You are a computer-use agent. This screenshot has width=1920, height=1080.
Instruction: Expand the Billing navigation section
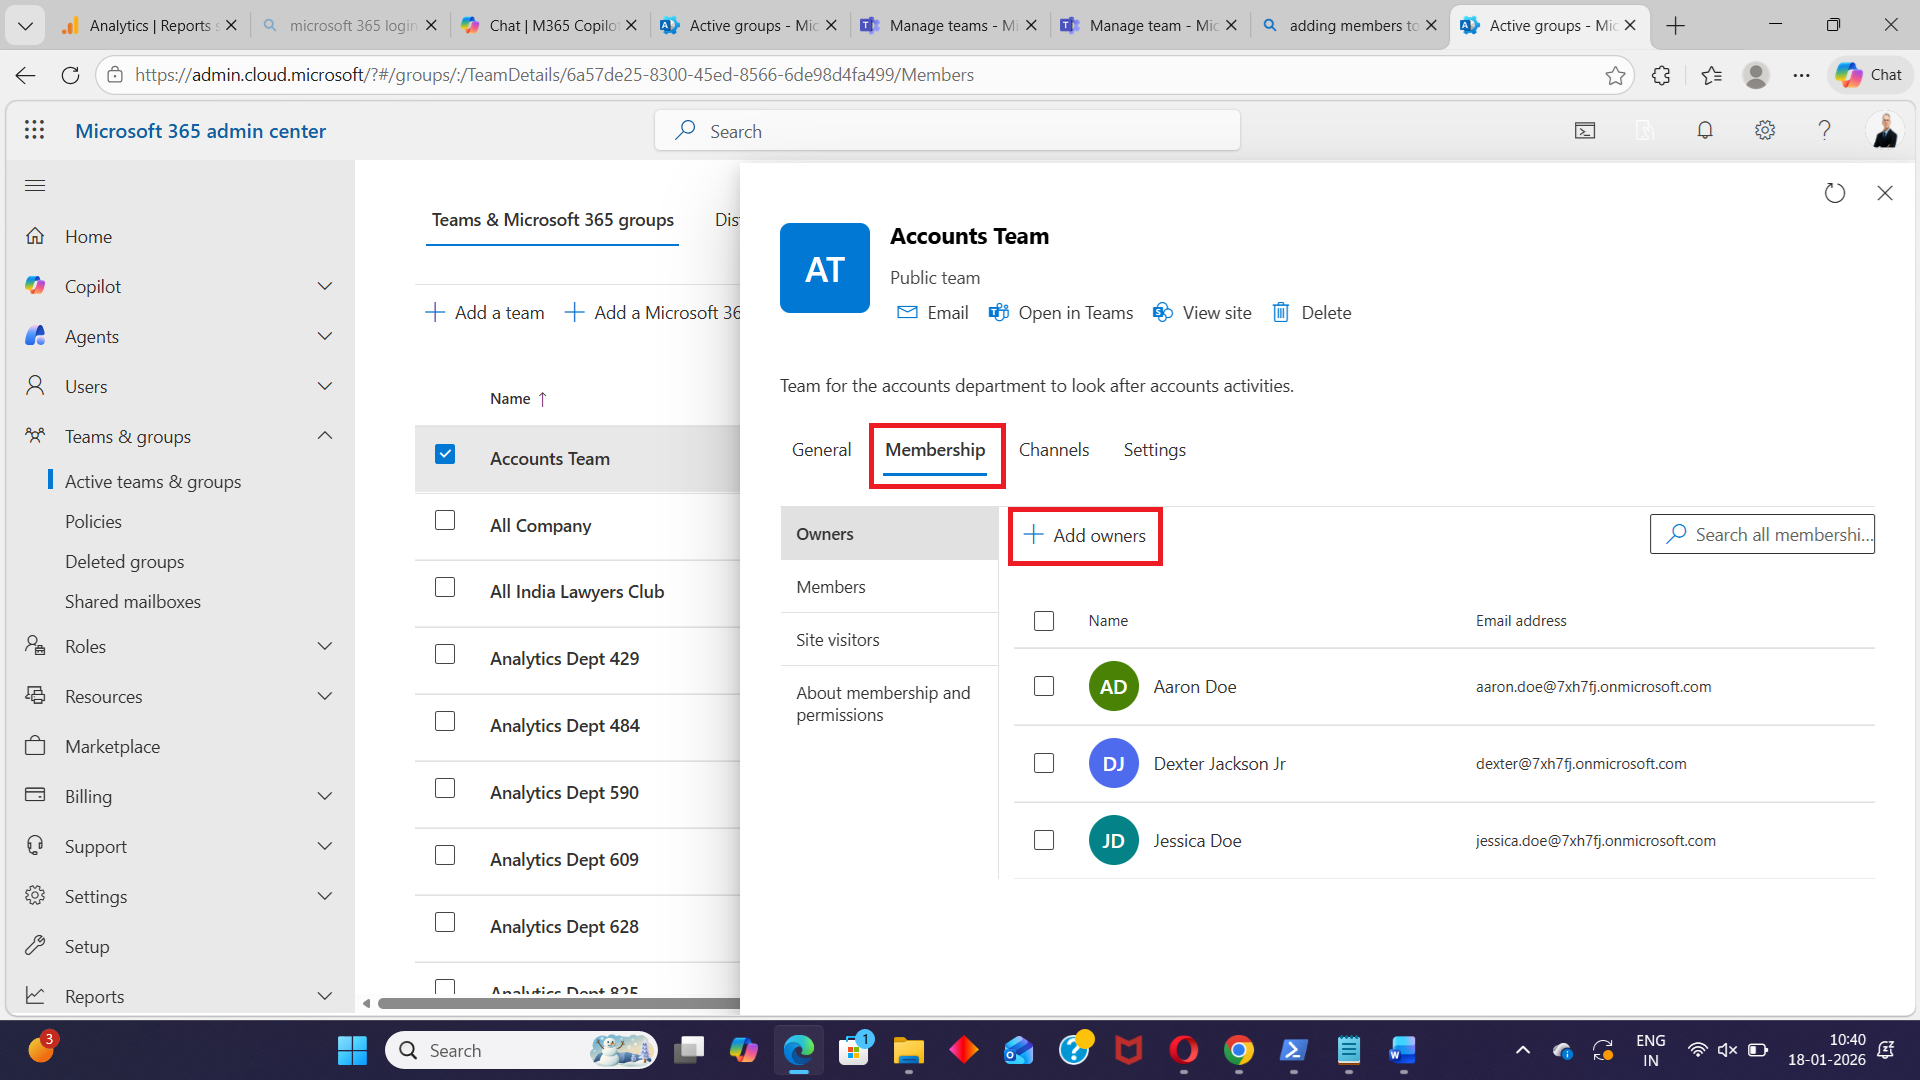pos(325,796)
